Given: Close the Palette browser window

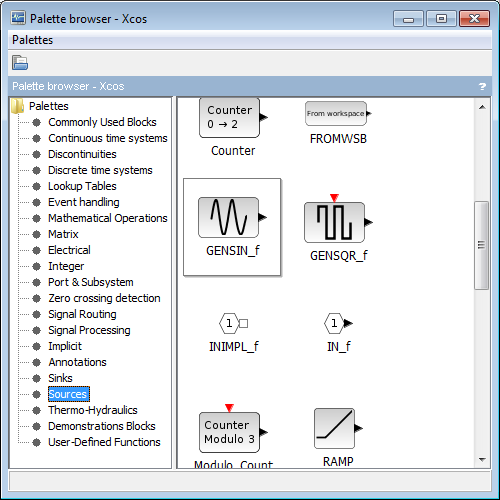Looking at the screenshot, I should pos(474,18).
